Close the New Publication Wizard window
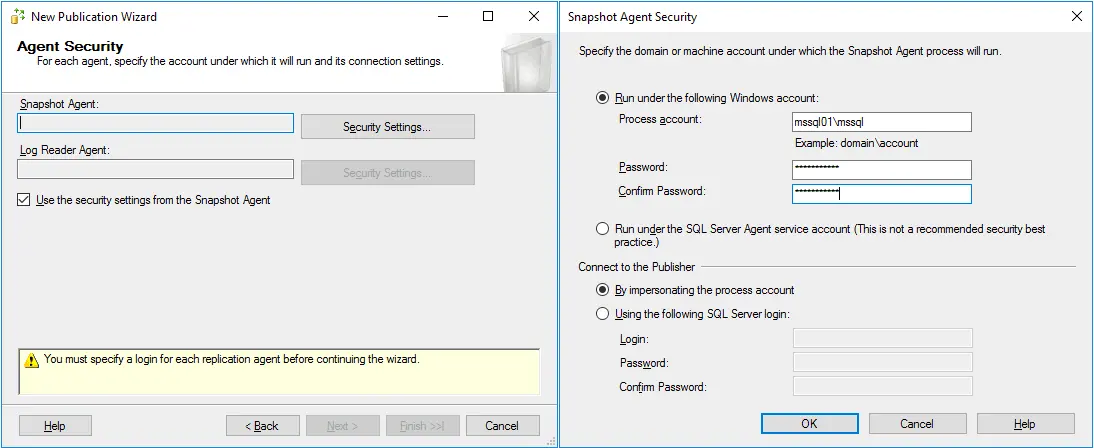Image resolution: width=1094 pixels, height=448 pixels. [x=534, y=16]
